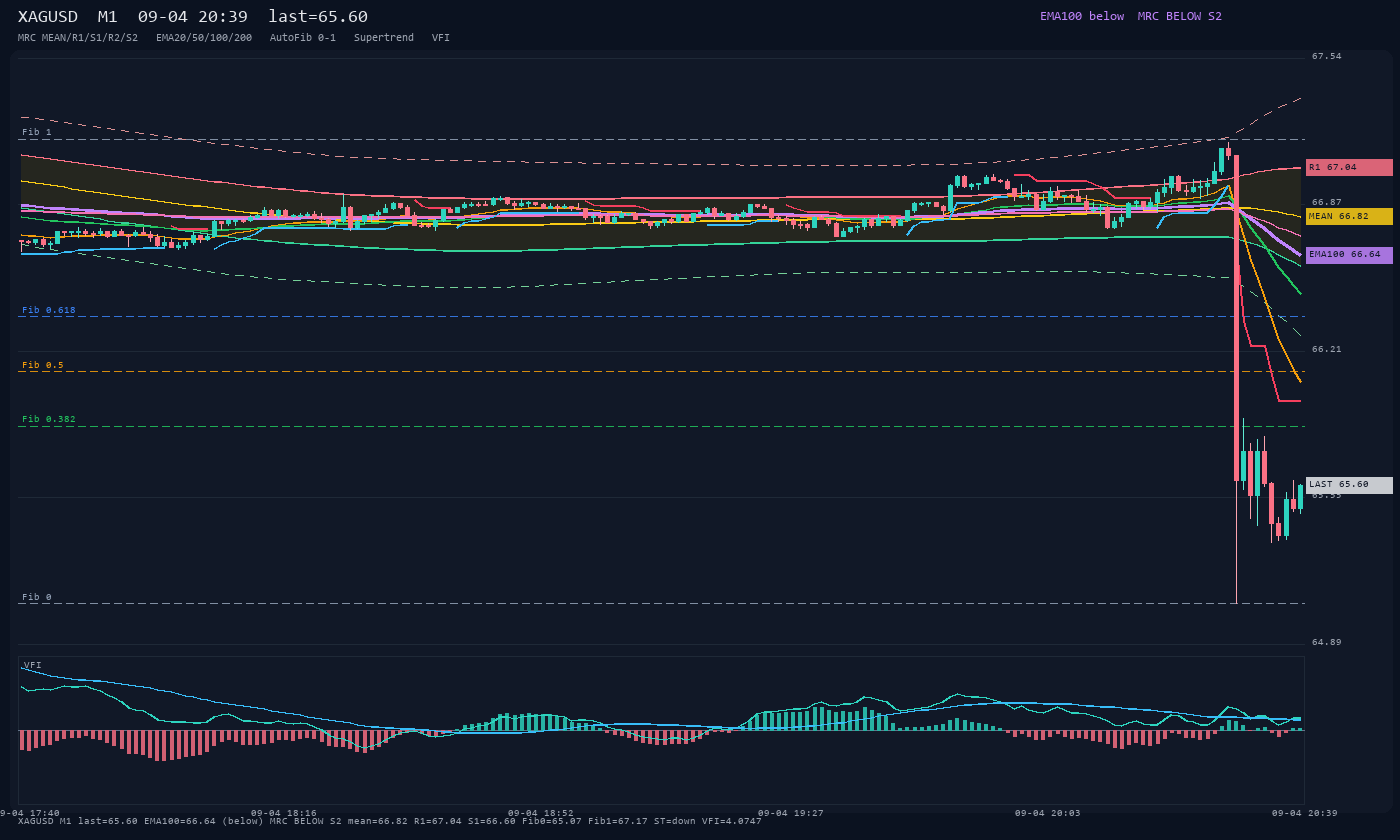
Task: Select the blue 'Fib 0.618' level label
Action: tap(49, 310)
